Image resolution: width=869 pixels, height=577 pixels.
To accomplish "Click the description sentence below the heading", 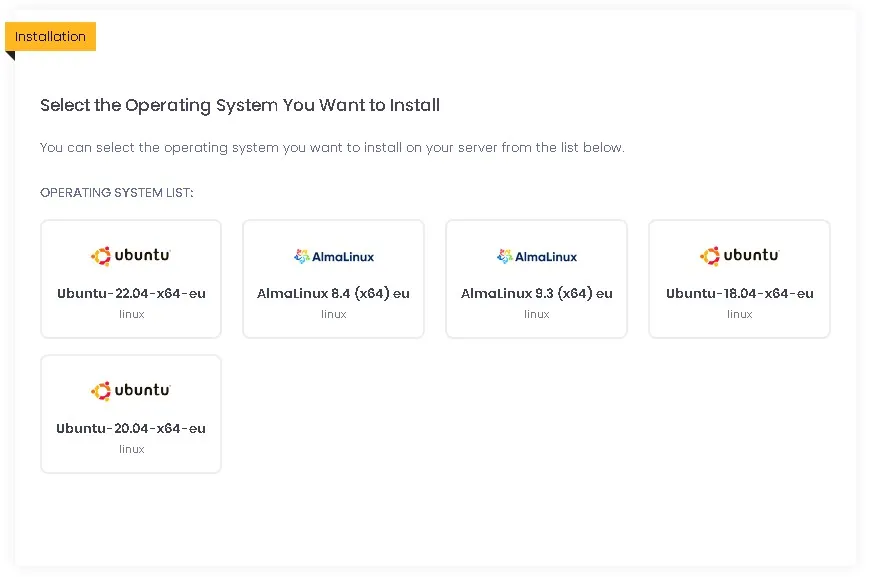I will [332, 148].
